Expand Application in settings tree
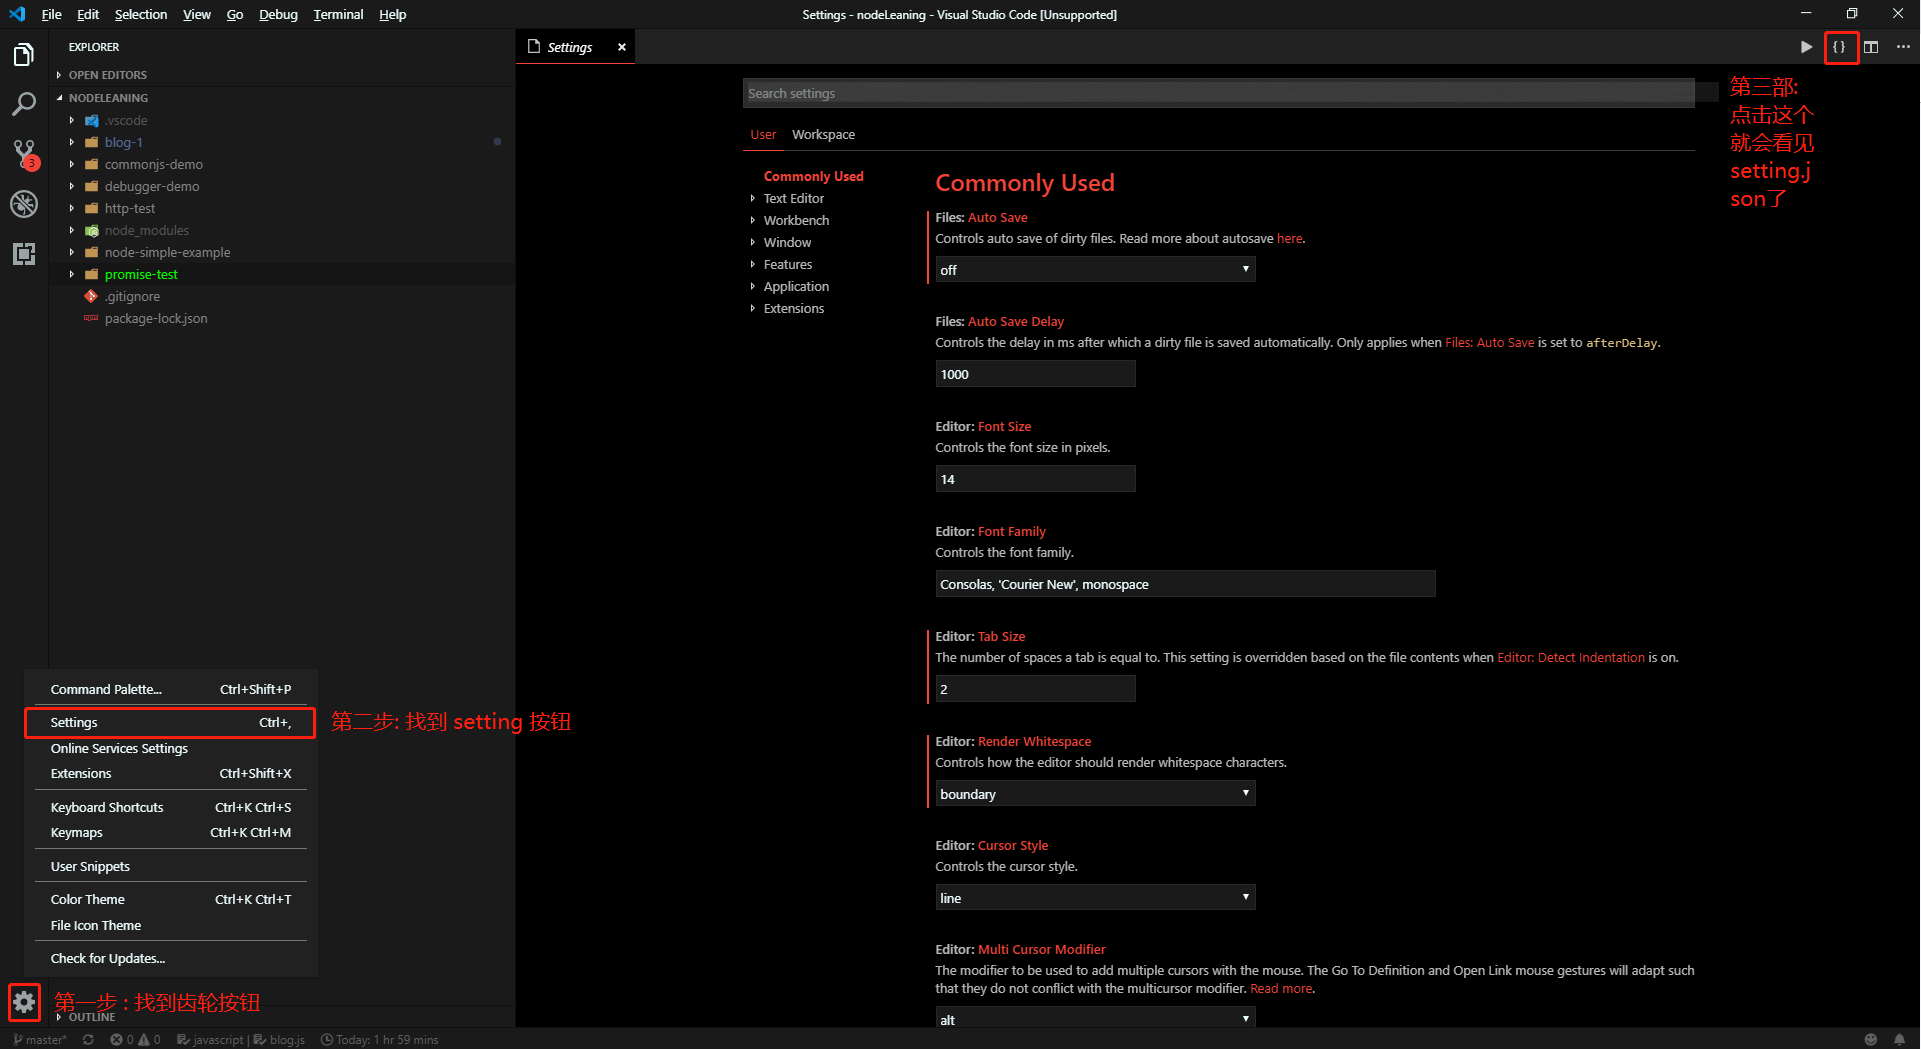Screen dimensions: 1921x1049 click(753, 286)
